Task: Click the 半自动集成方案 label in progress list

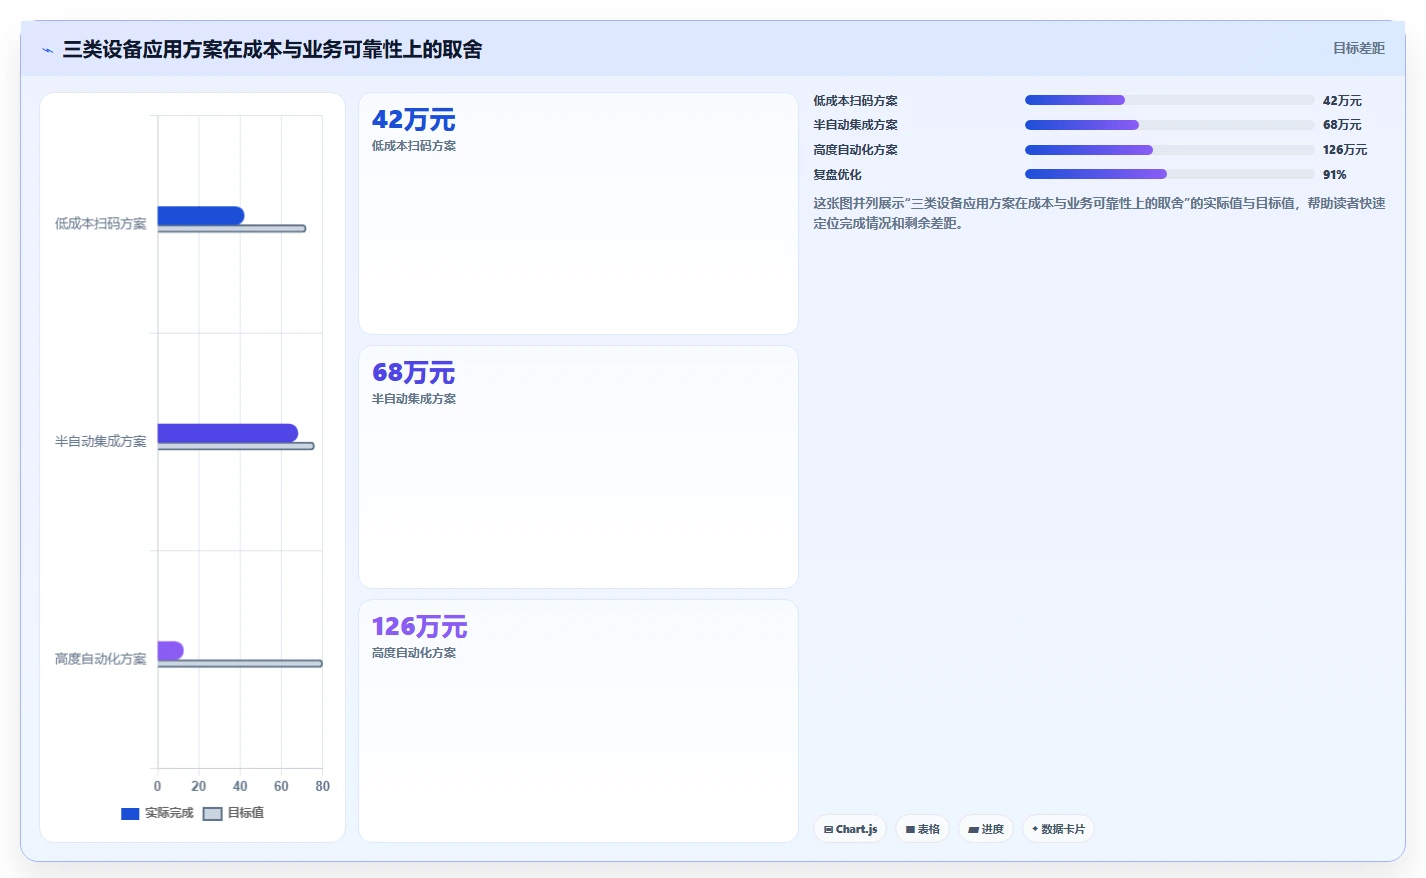Action: [x=855, y=125]
